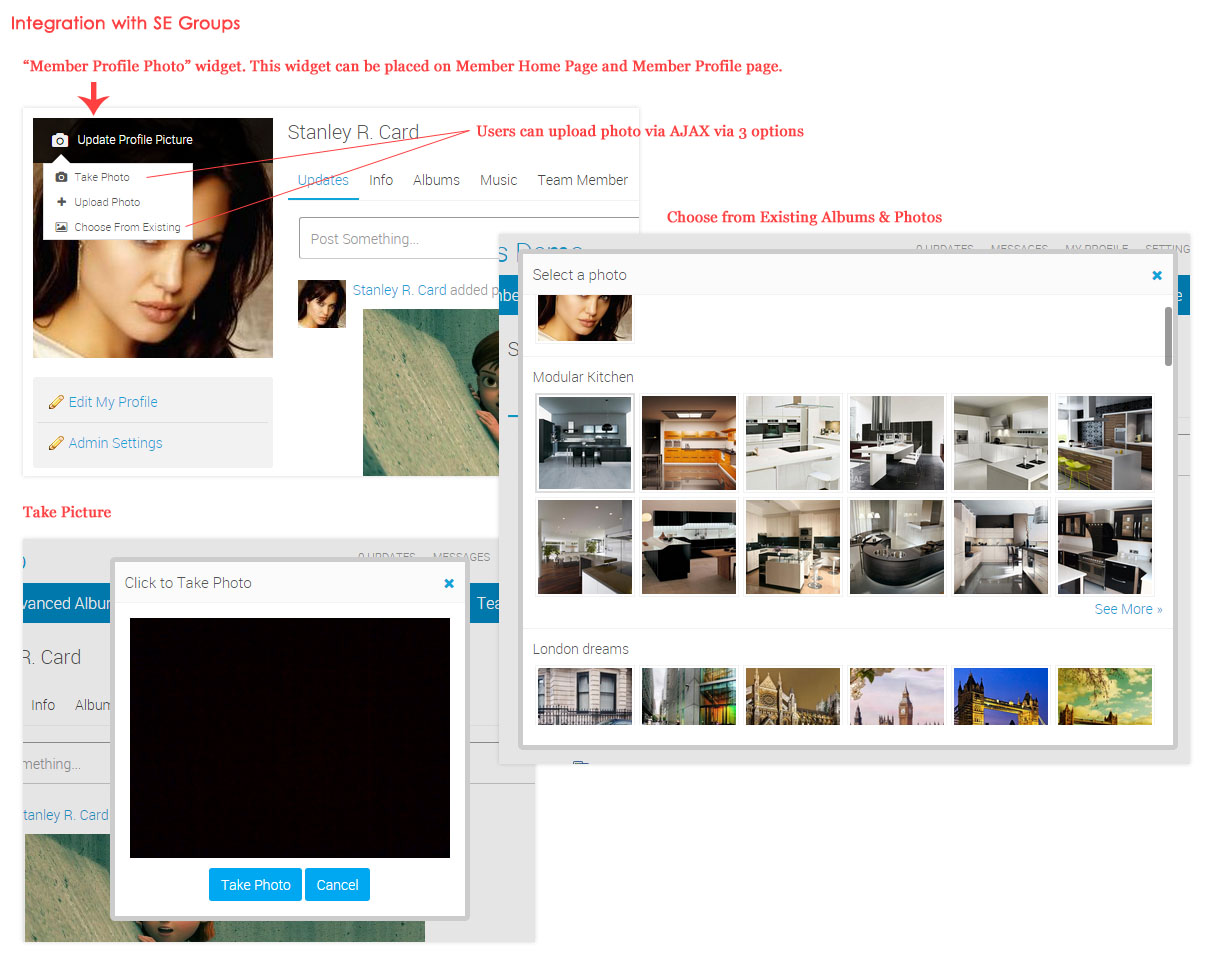Click pencil icon next to Admin Settings
Viewport: 1229px width, 962px height.
pos(56,443)
